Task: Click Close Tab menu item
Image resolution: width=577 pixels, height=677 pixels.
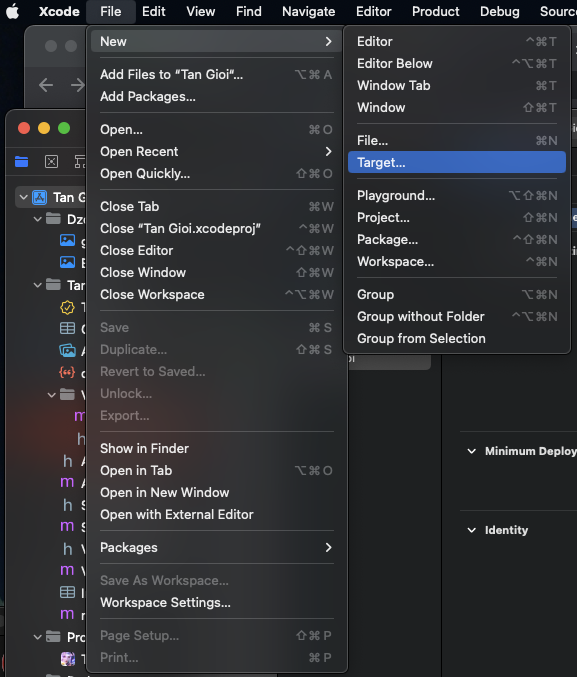Action: (216, 206)
